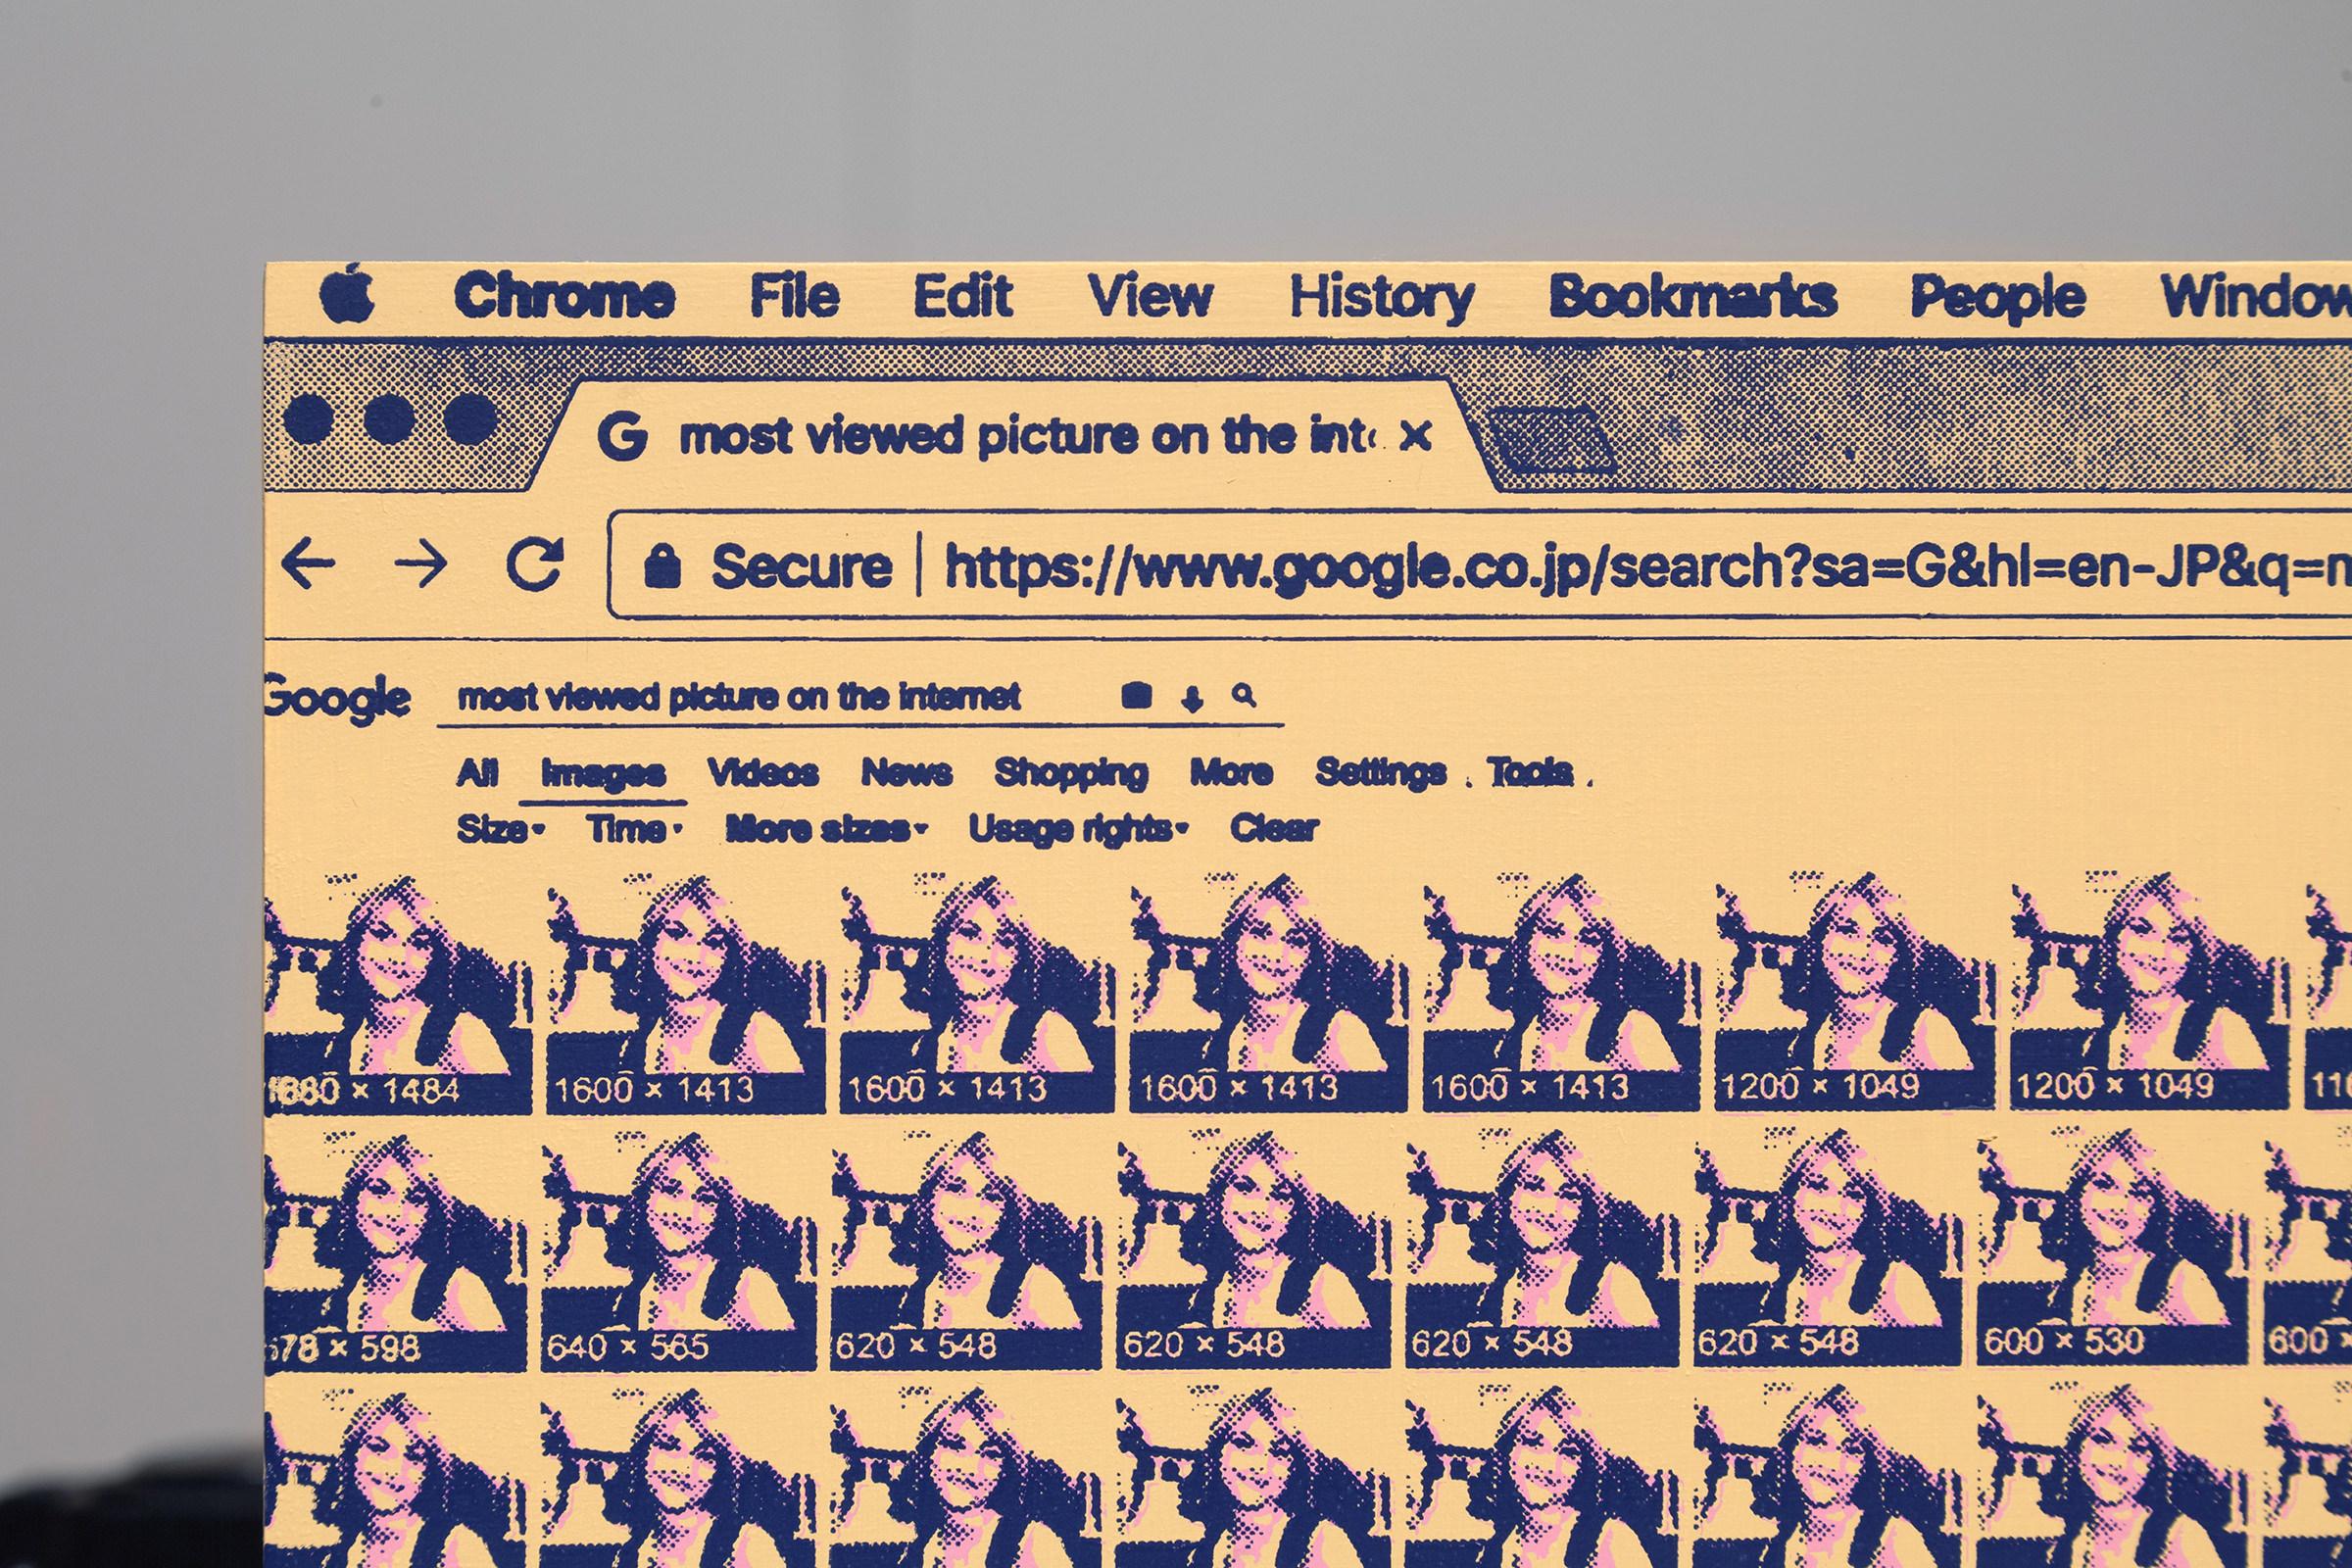
Task: Search by image with the camera icon
Action: tap(1136, 696)
